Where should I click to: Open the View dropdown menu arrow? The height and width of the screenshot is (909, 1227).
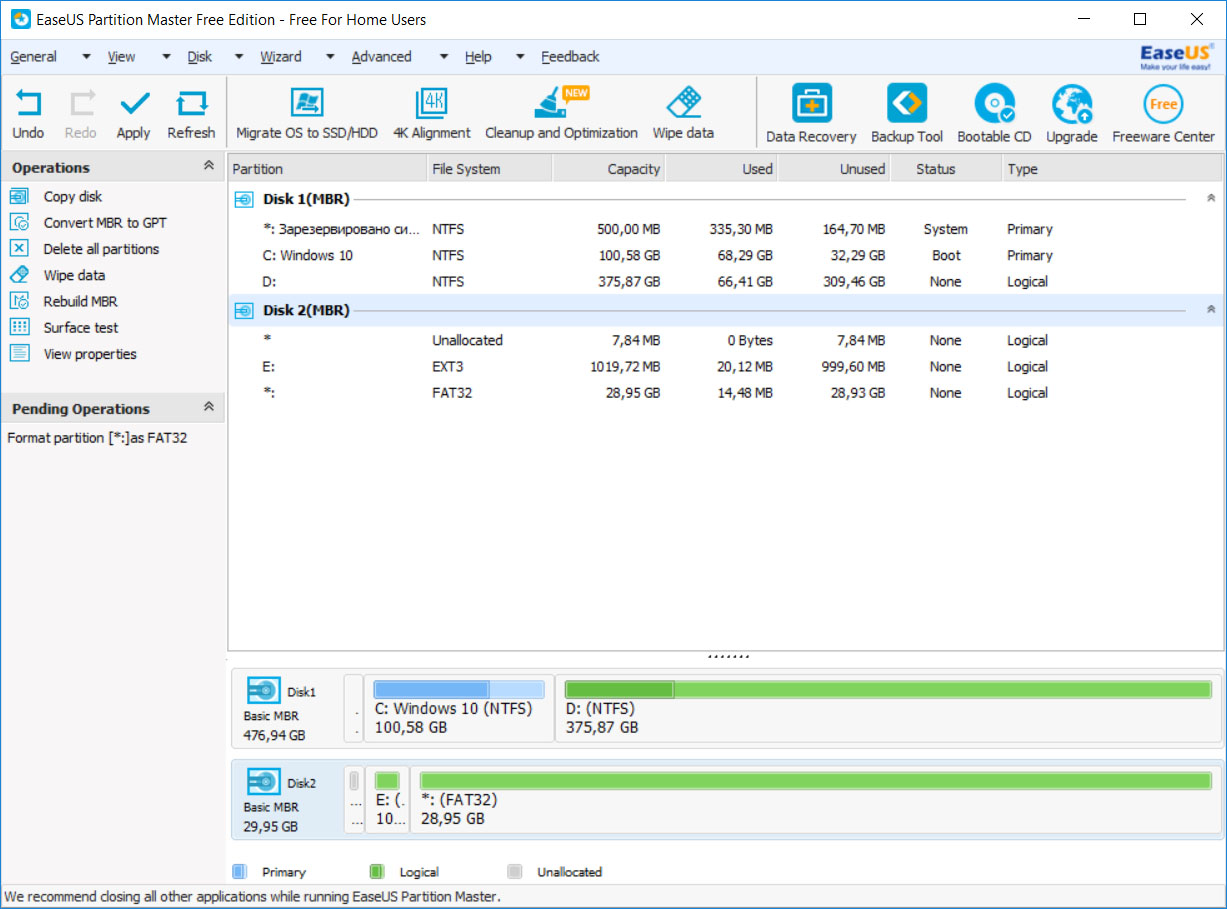tap(165, 57)
